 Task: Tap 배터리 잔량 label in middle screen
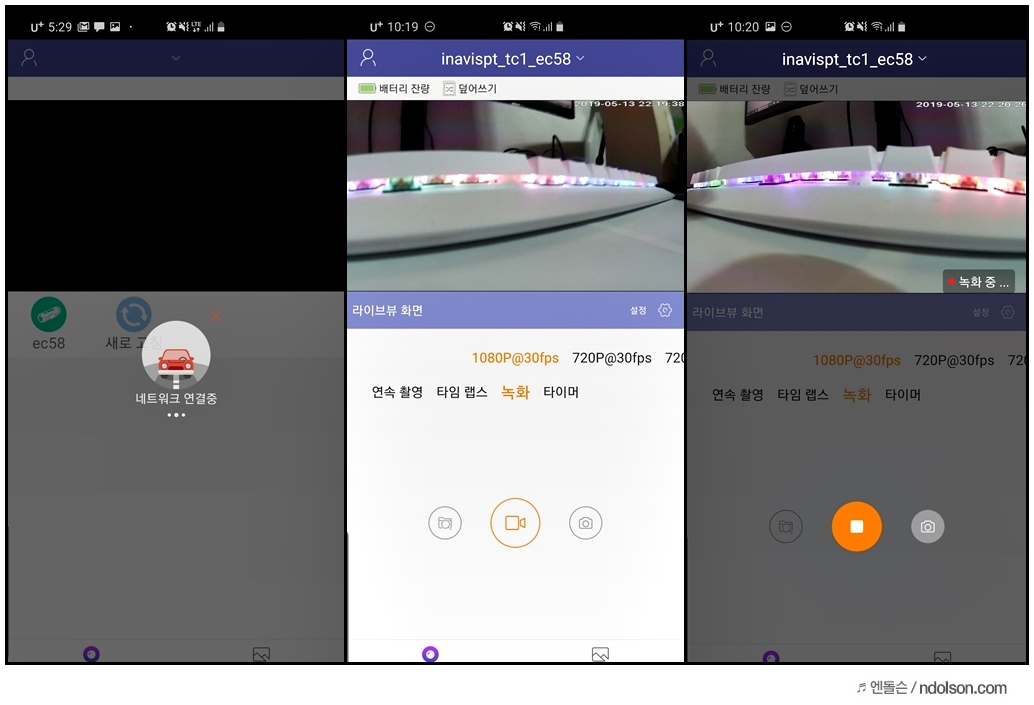[404, 88]
